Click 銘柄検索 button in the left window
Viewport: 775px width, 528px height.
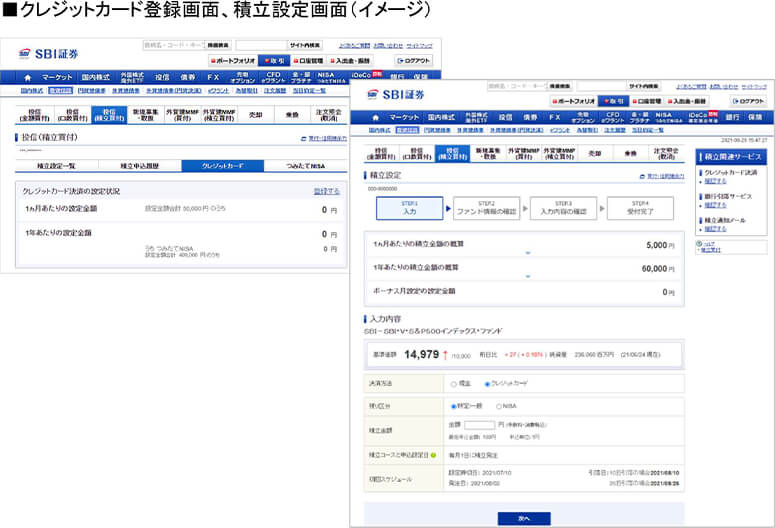point(218,45)
